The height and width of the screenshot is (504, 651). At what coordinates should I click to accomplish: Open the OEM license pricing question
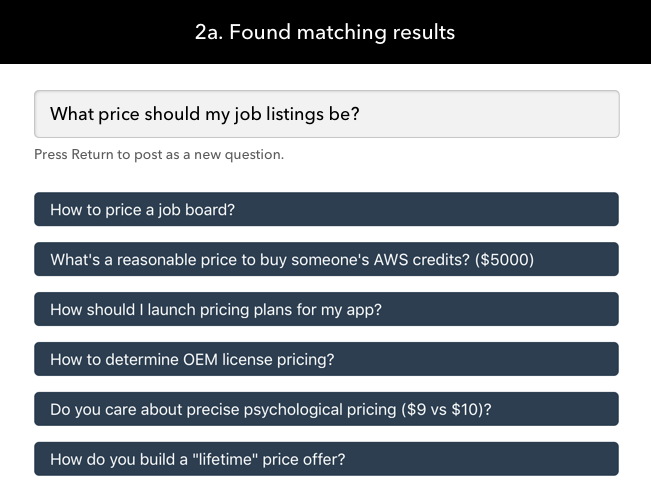coord(326,360)
